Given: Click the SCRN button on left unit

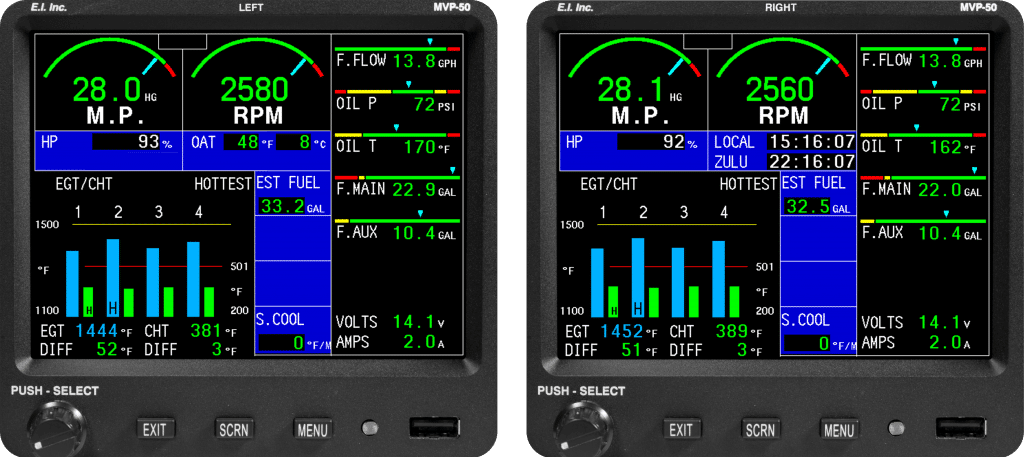Looking at the screenshot, I should click(234, 430).
